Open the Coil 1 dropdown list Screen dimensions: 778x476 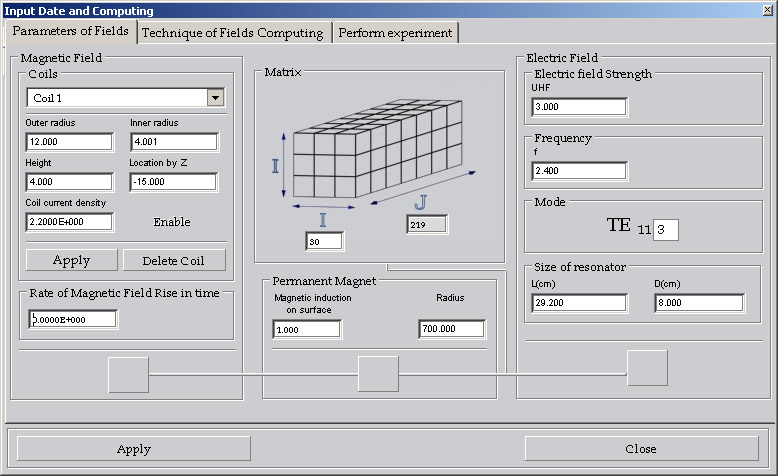(x=214, y=98)
